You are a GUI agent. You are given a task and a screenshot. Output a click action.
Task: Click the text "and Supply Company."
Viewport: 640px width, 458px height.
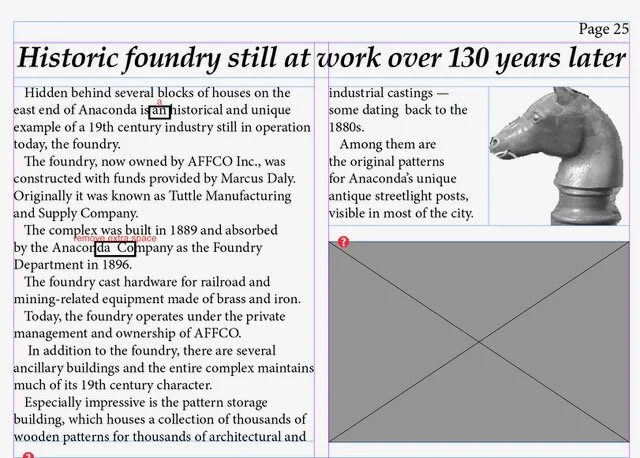(76, 213)
